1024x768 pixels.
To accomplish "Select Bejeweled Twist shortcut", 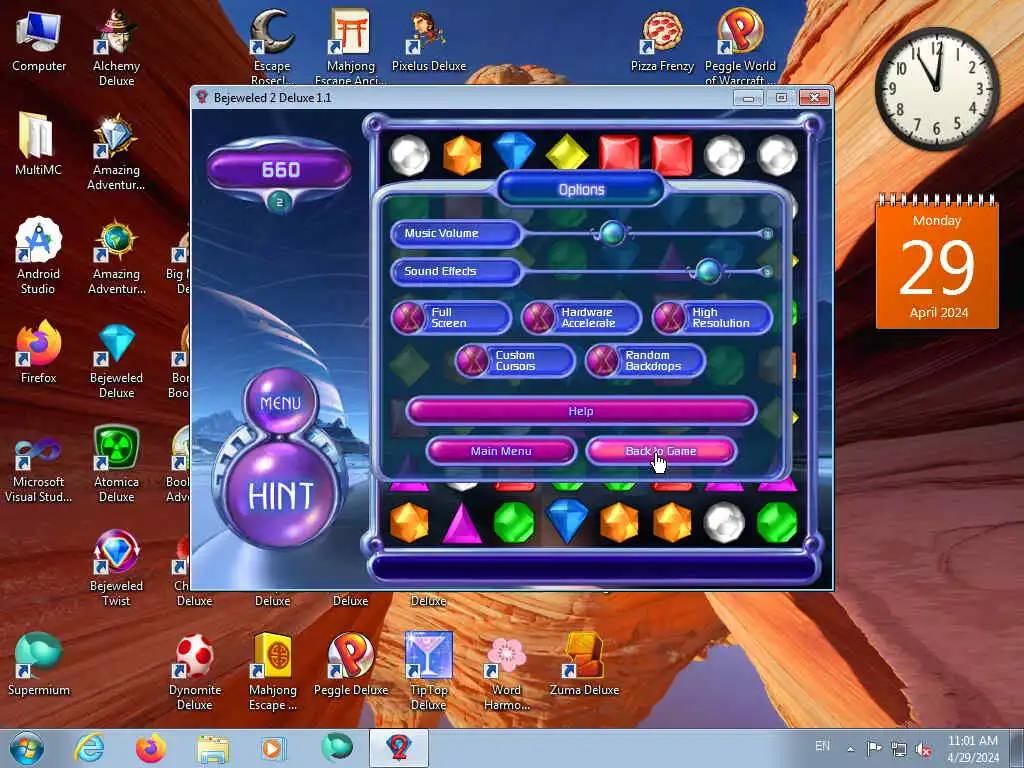I will pyautogui.click(x=116, y=568).
